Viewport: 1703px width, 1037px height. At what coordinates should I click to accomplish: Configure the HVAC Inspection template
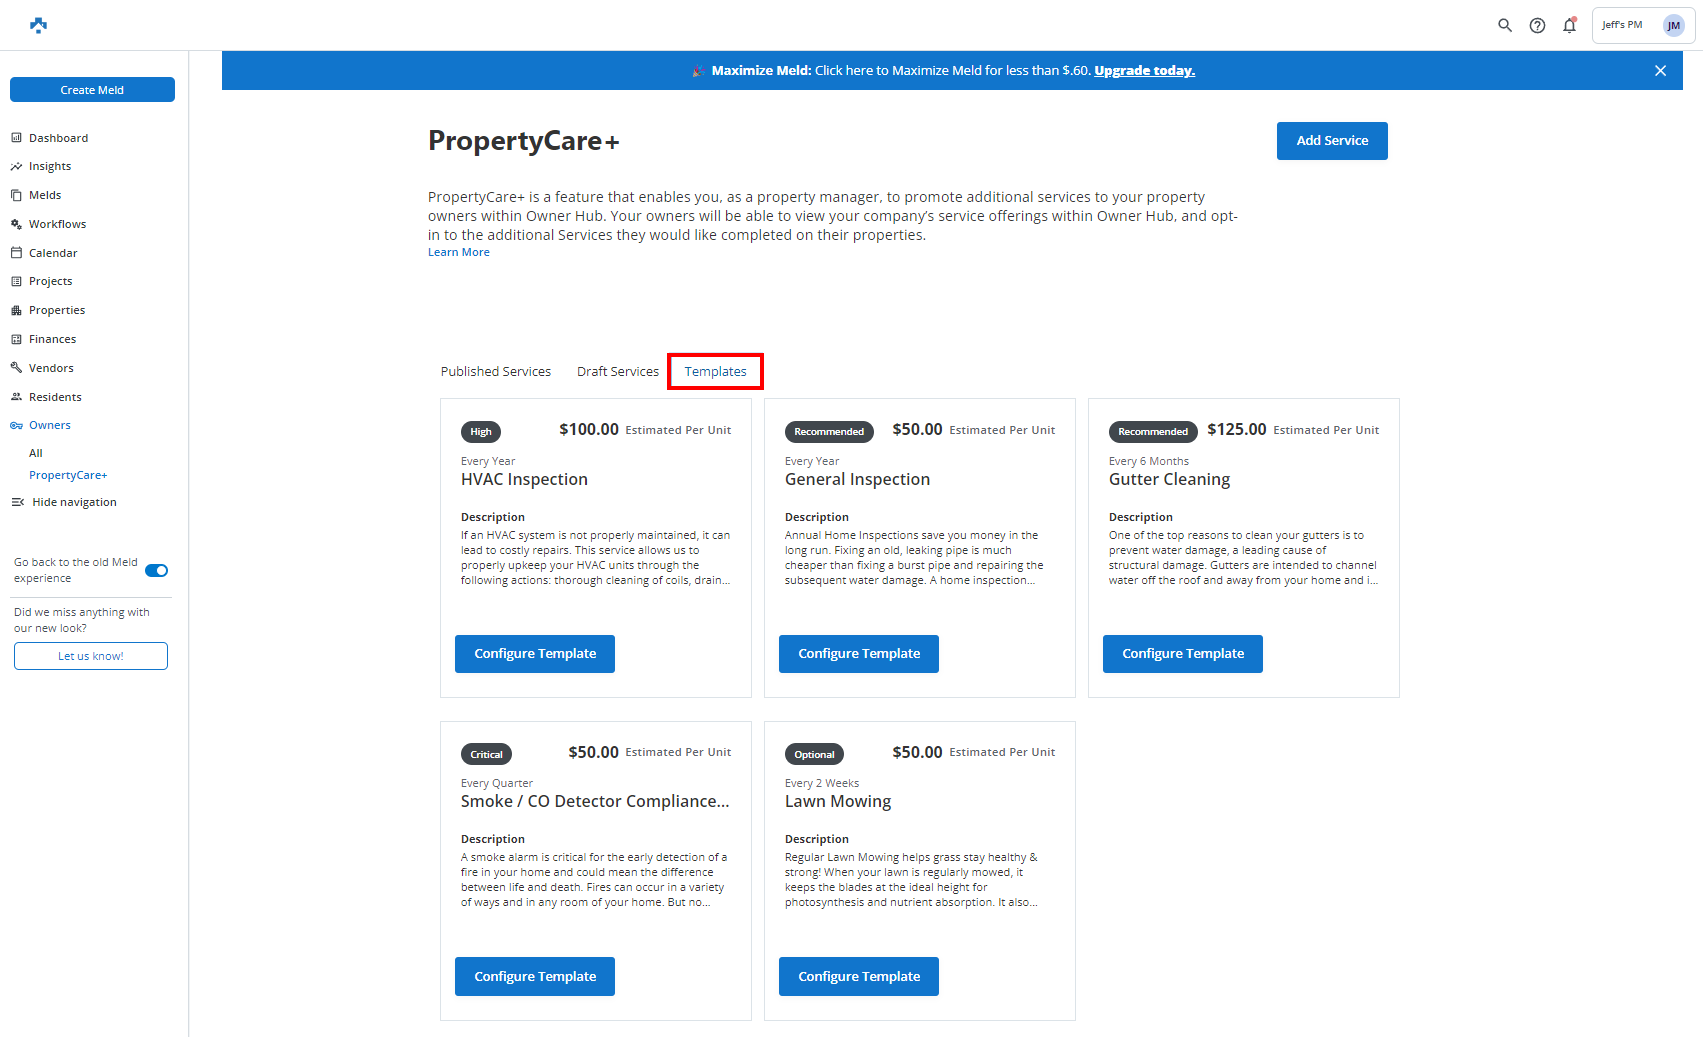534,654
